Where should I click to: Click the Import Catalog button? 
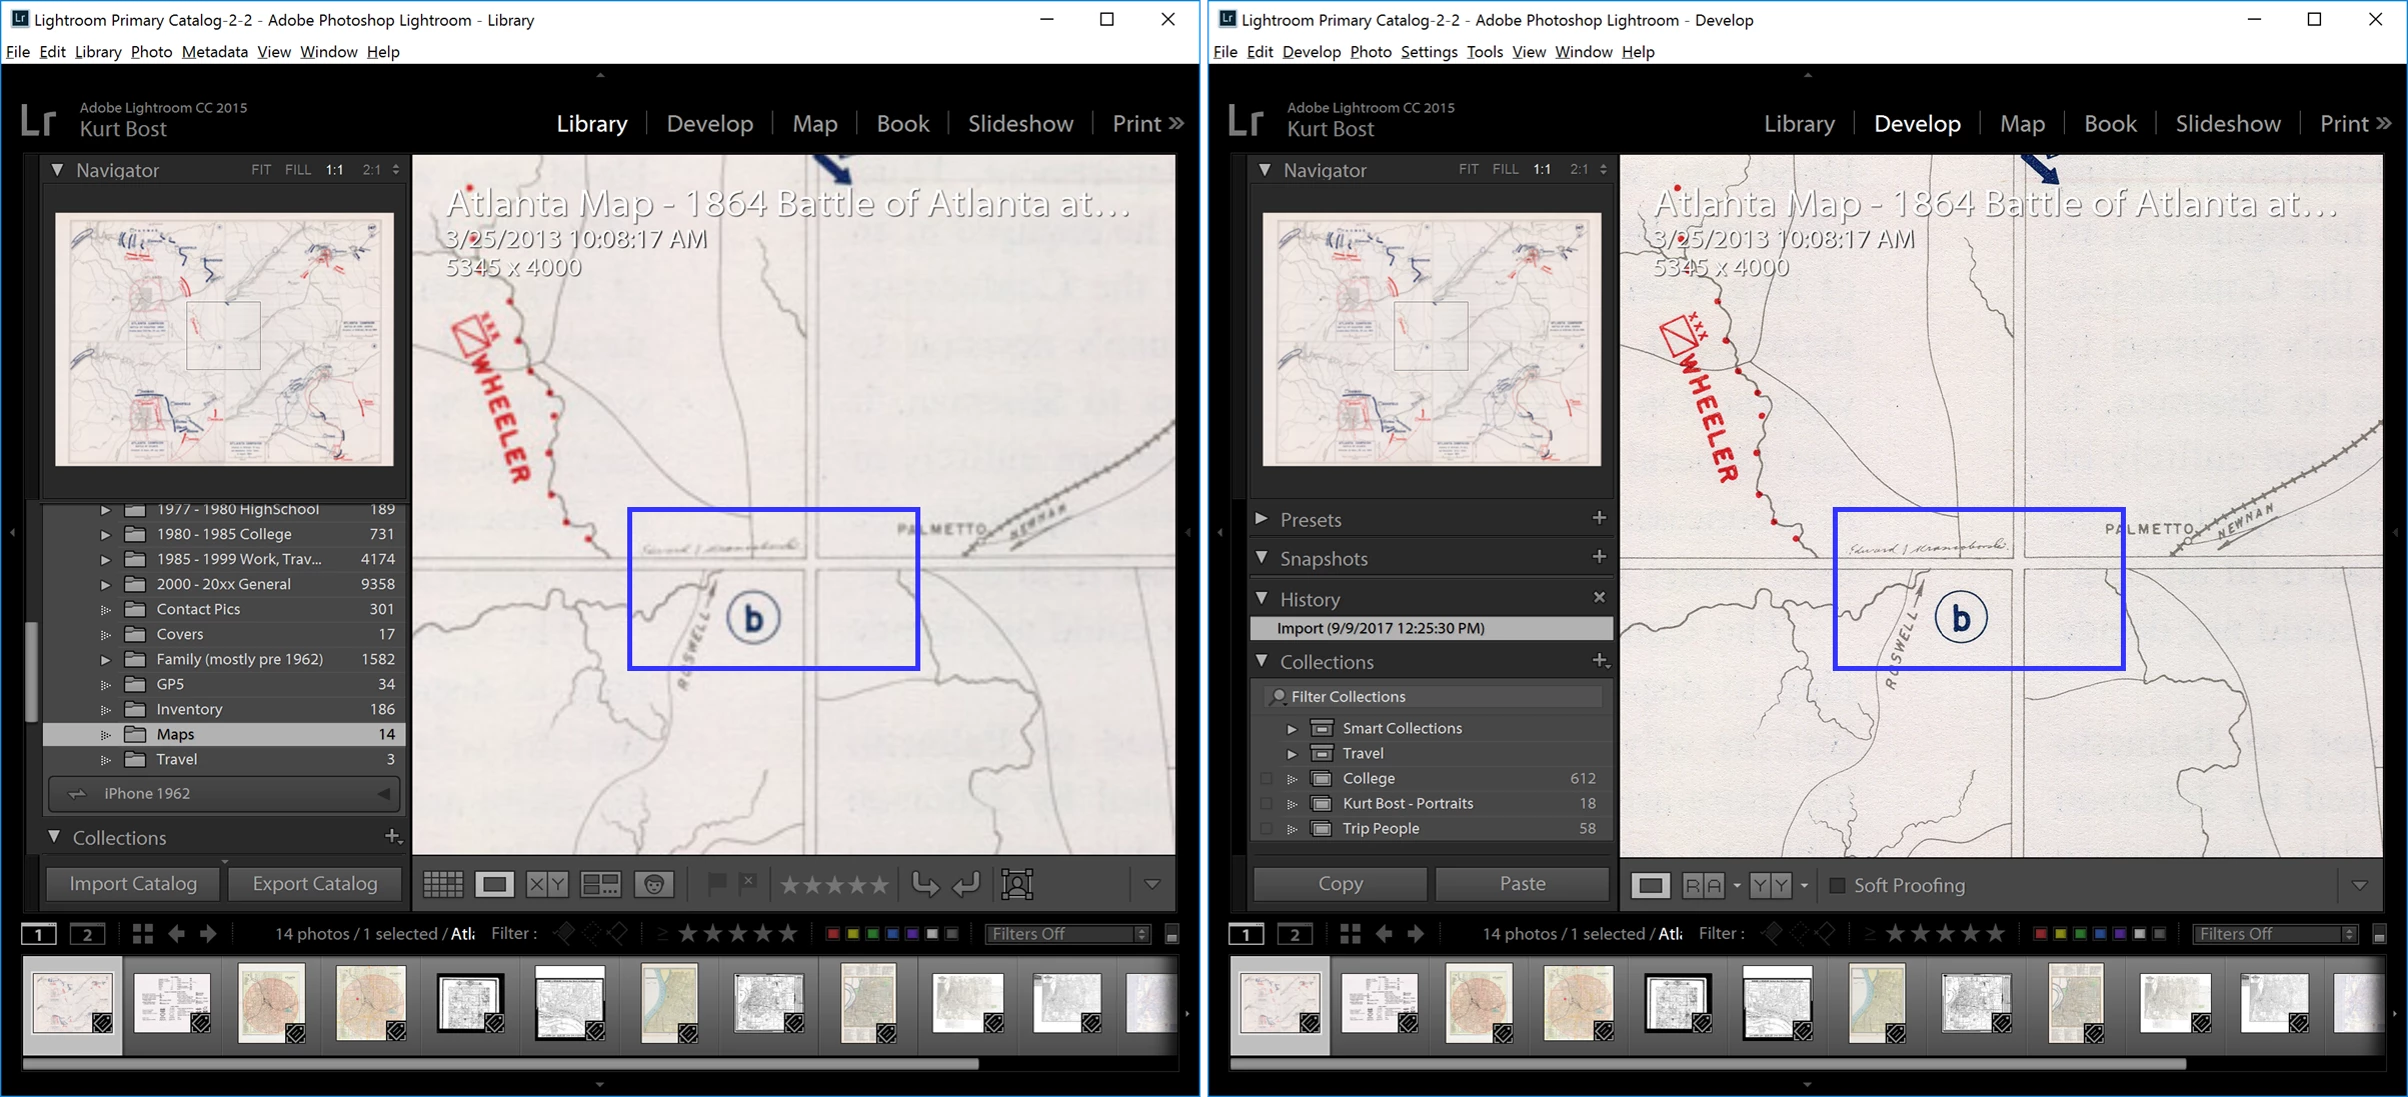[133, 883]
